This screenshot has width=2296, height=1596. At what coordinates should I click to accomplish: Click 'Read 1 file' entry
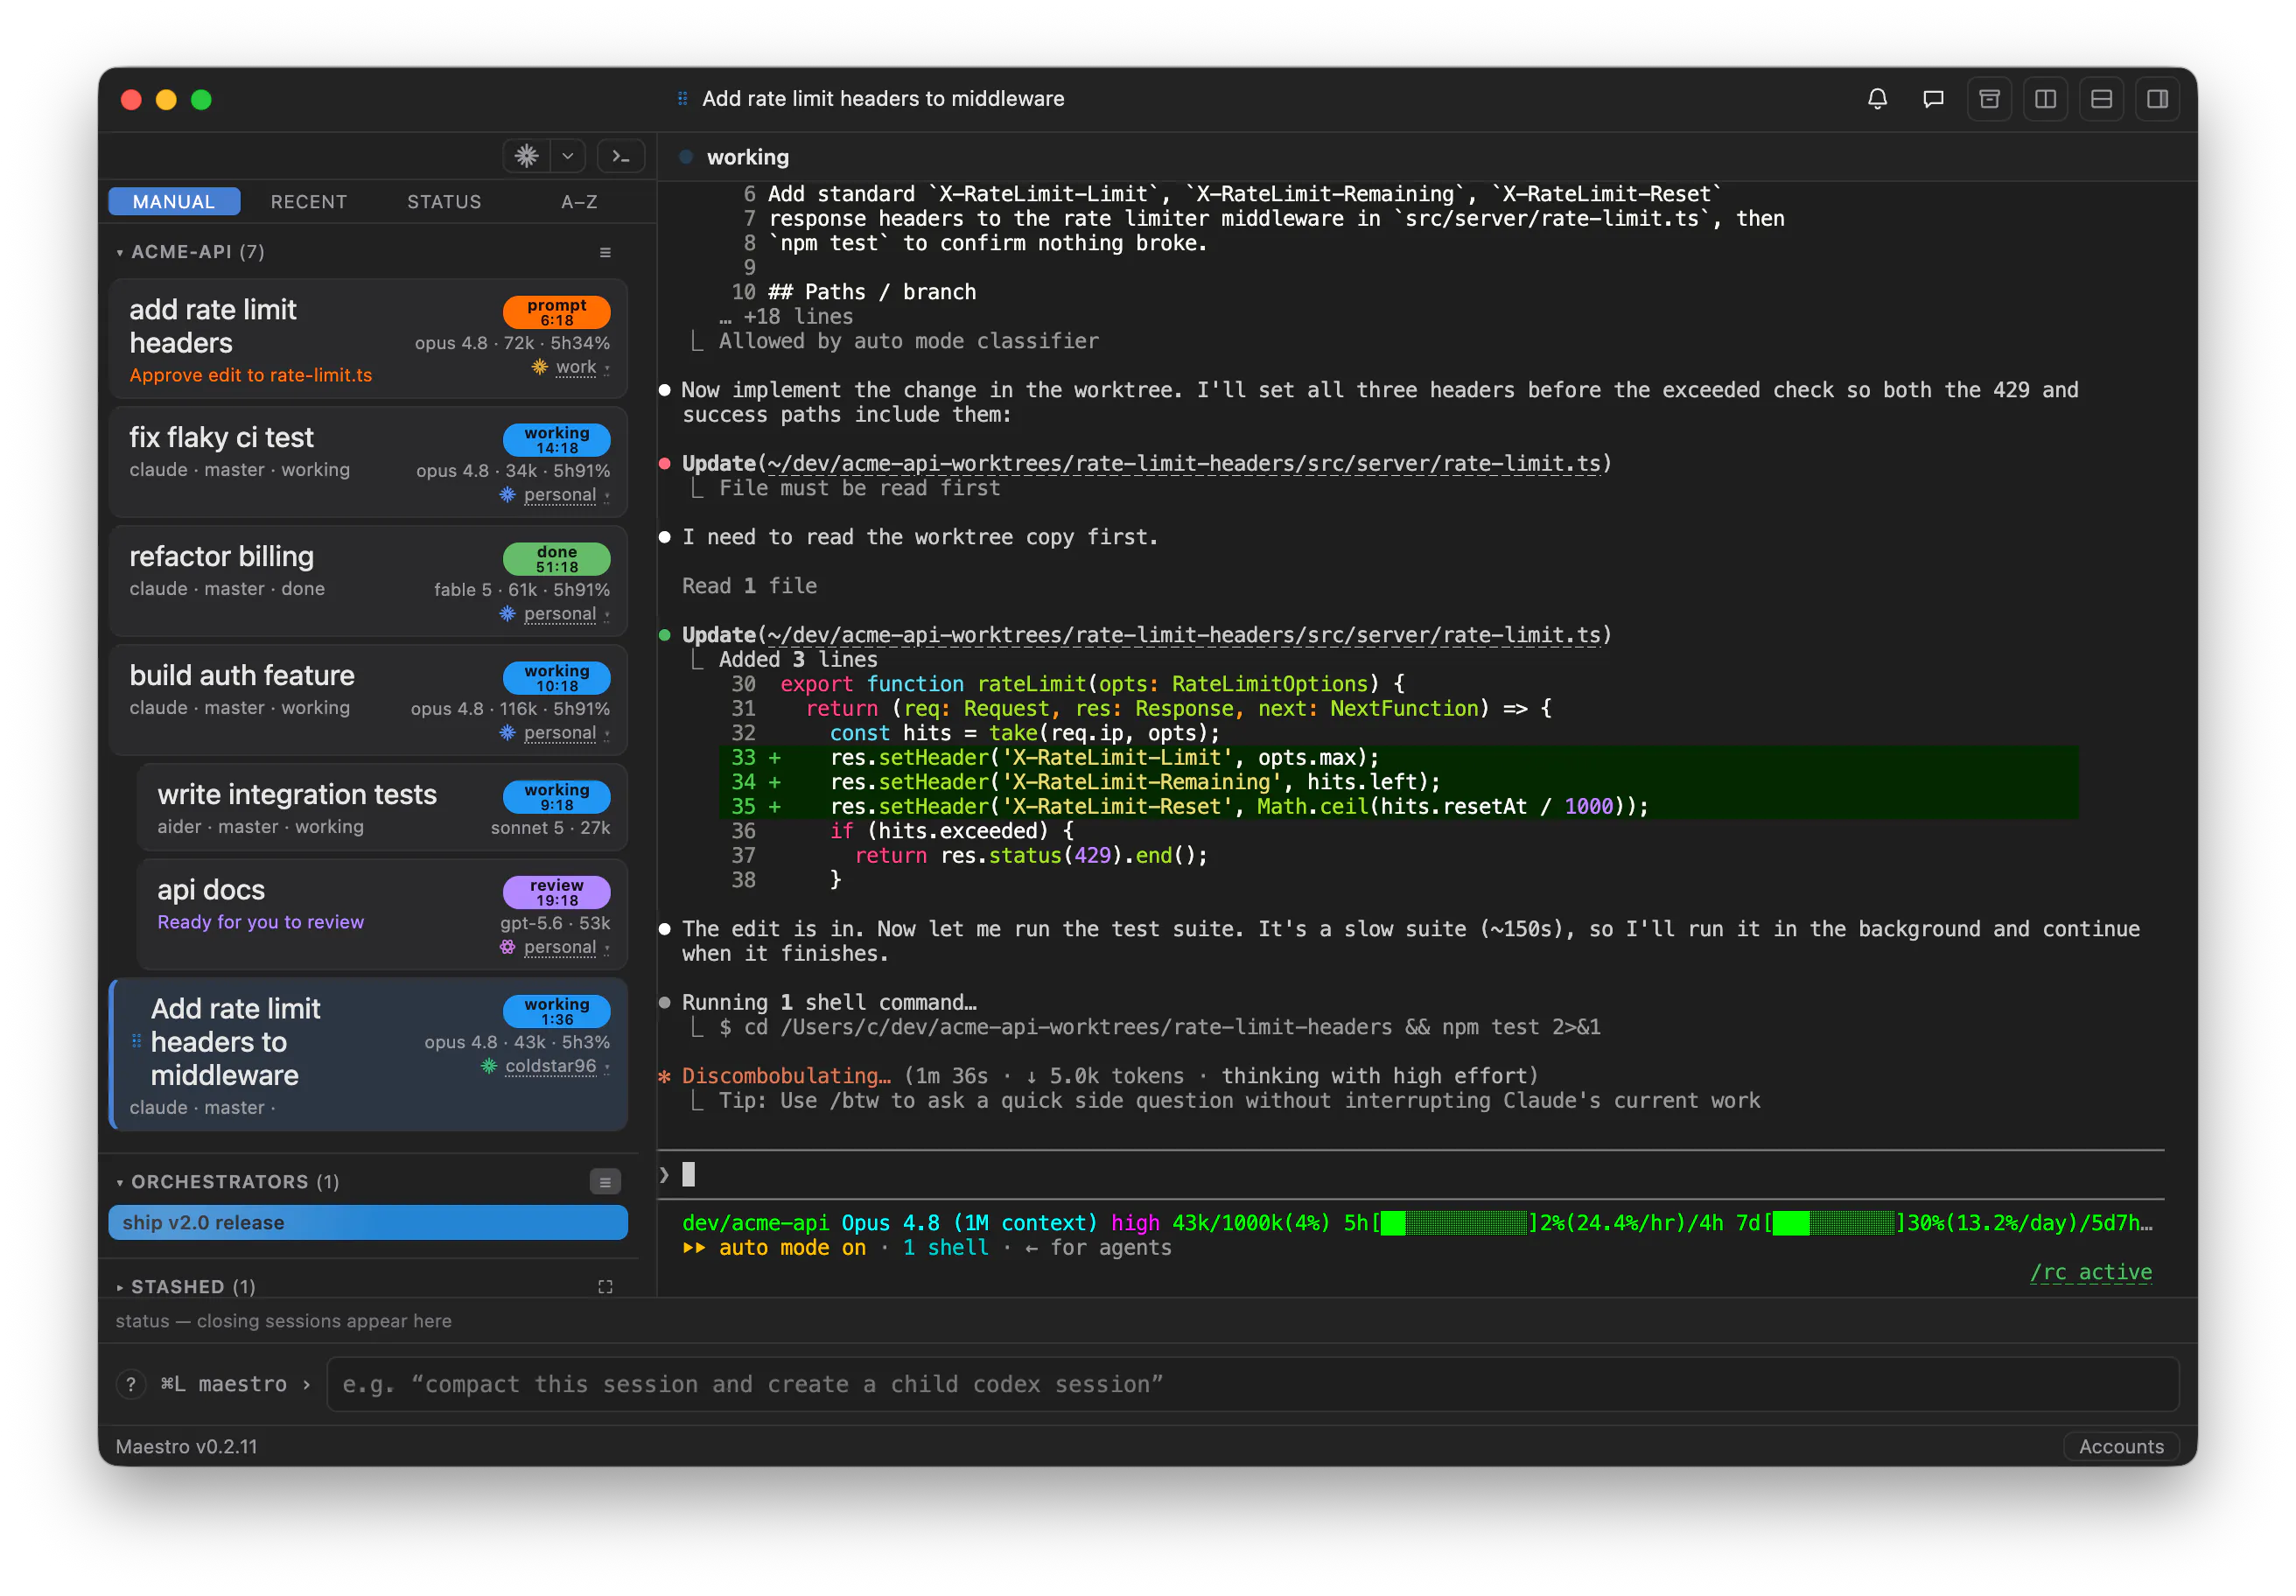point(749,586)
